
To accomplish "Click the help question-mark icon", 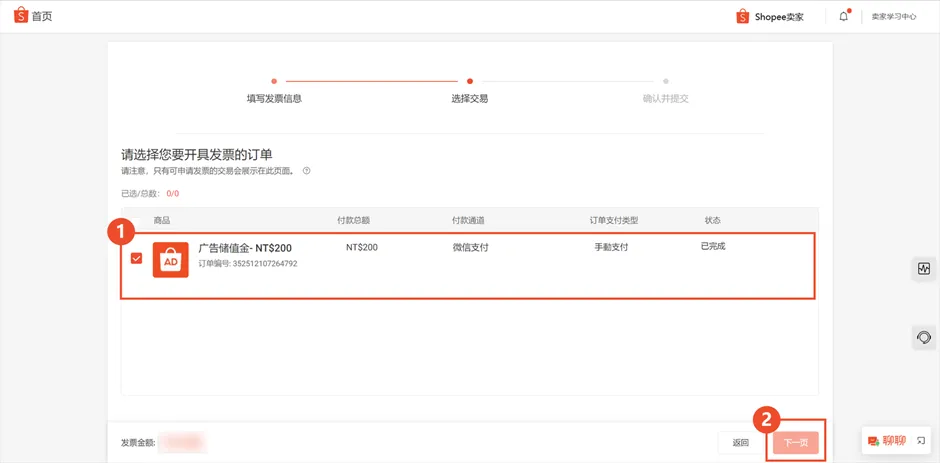I will (306, 171).
